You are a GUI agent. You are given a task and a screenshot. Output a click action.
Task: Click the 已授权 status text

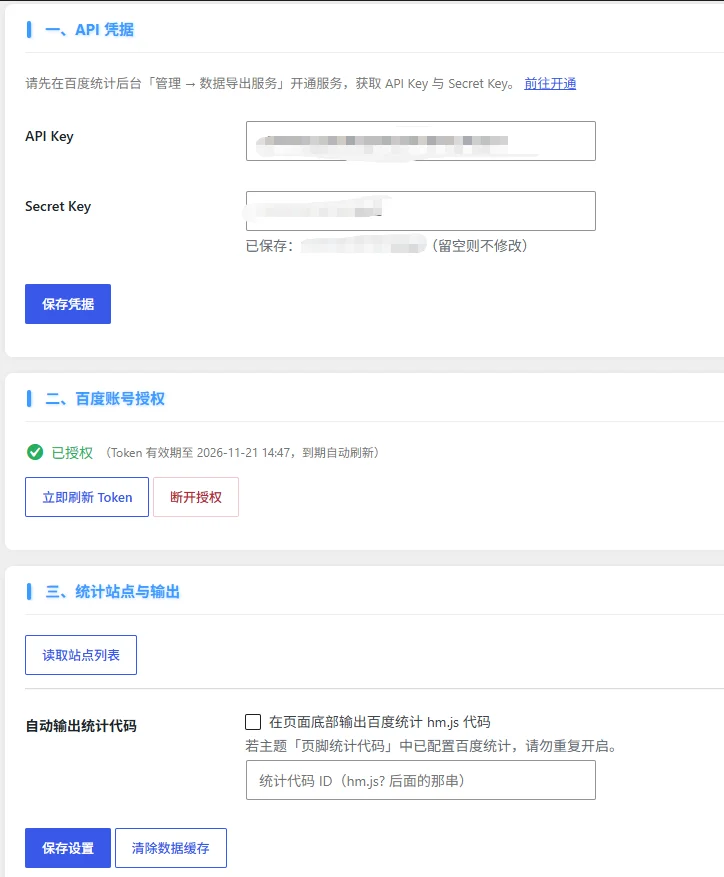click(x=72, y=452)
